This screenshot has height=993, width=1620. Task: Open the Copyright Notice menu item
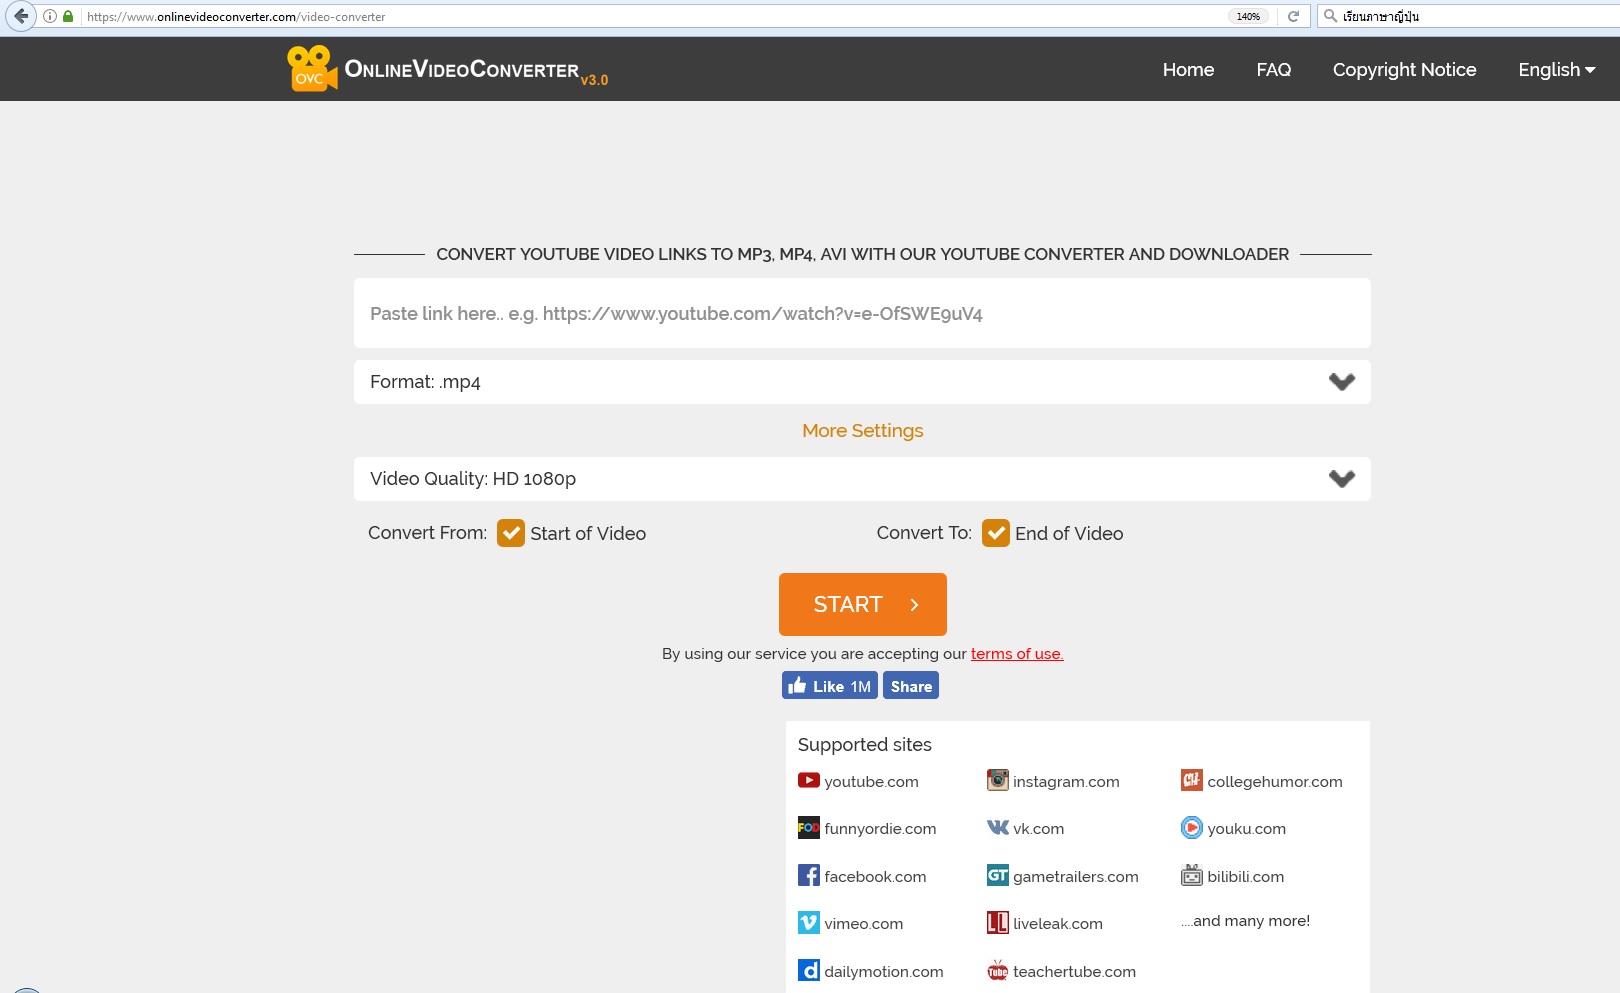click(x=1404, y=70)
